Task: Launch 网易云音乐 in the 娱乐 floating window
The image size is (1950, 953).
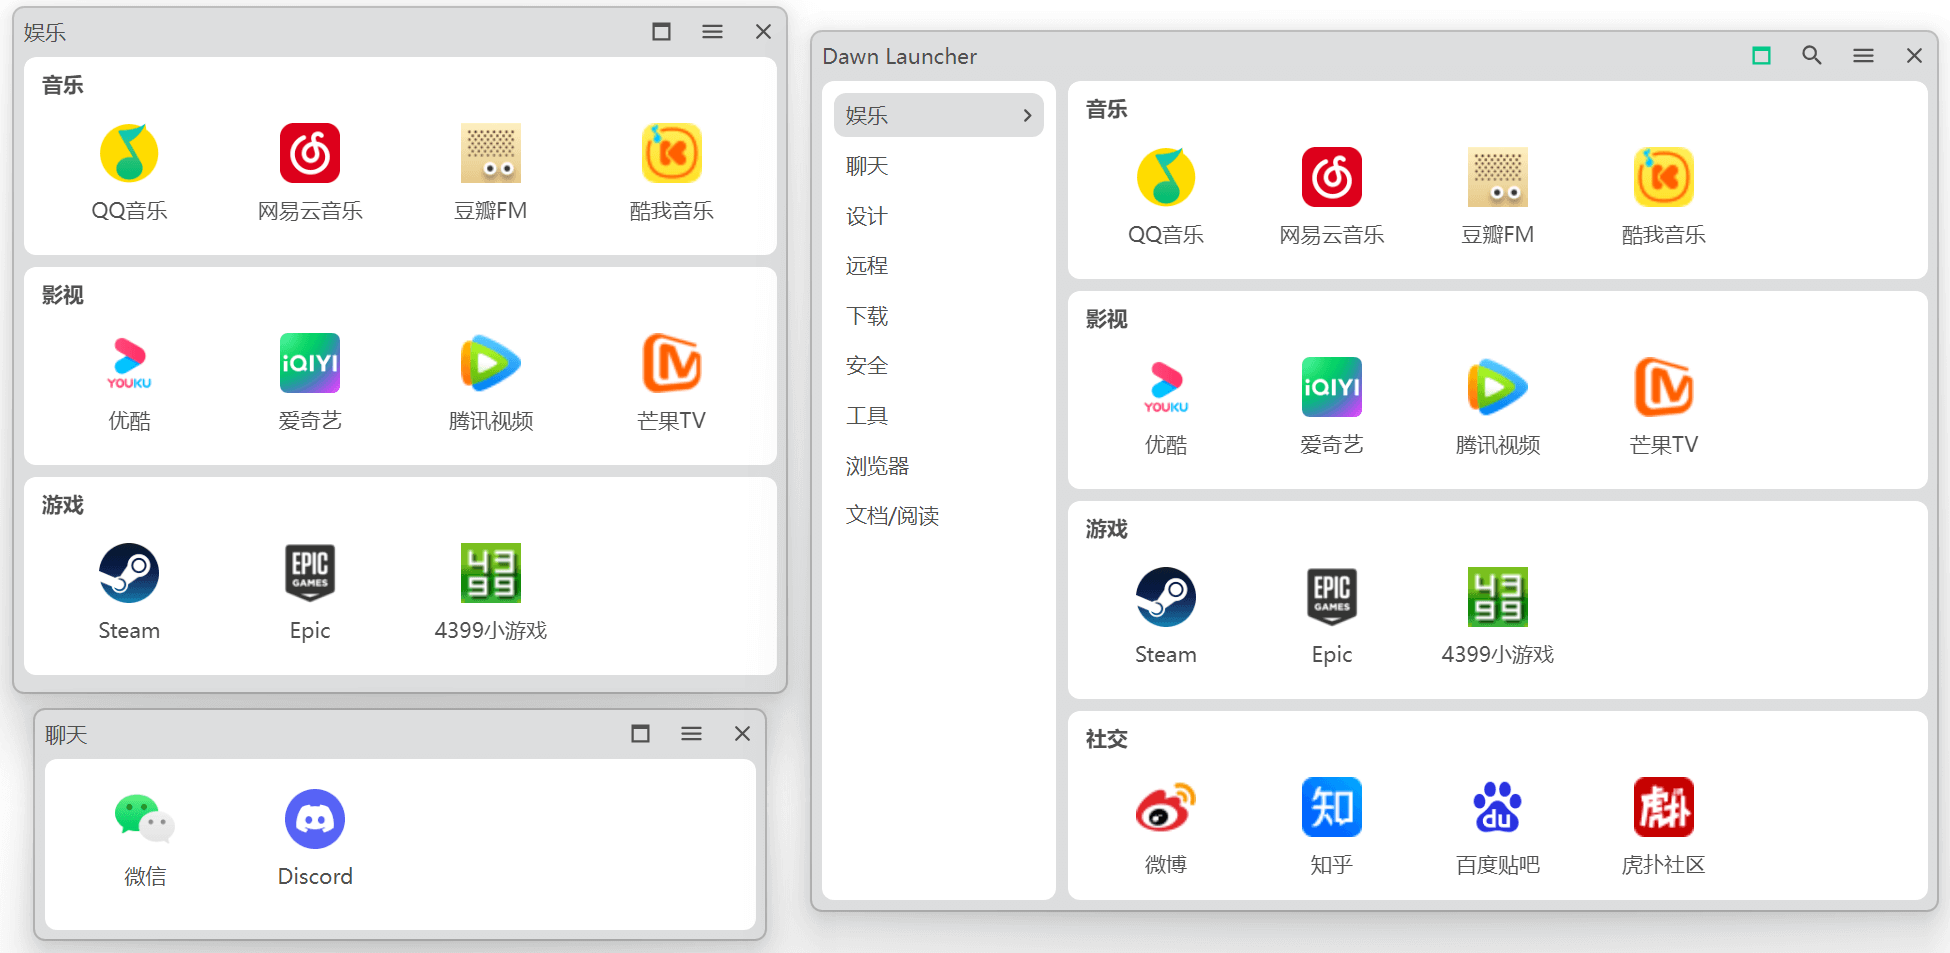Action: (310, 173)
